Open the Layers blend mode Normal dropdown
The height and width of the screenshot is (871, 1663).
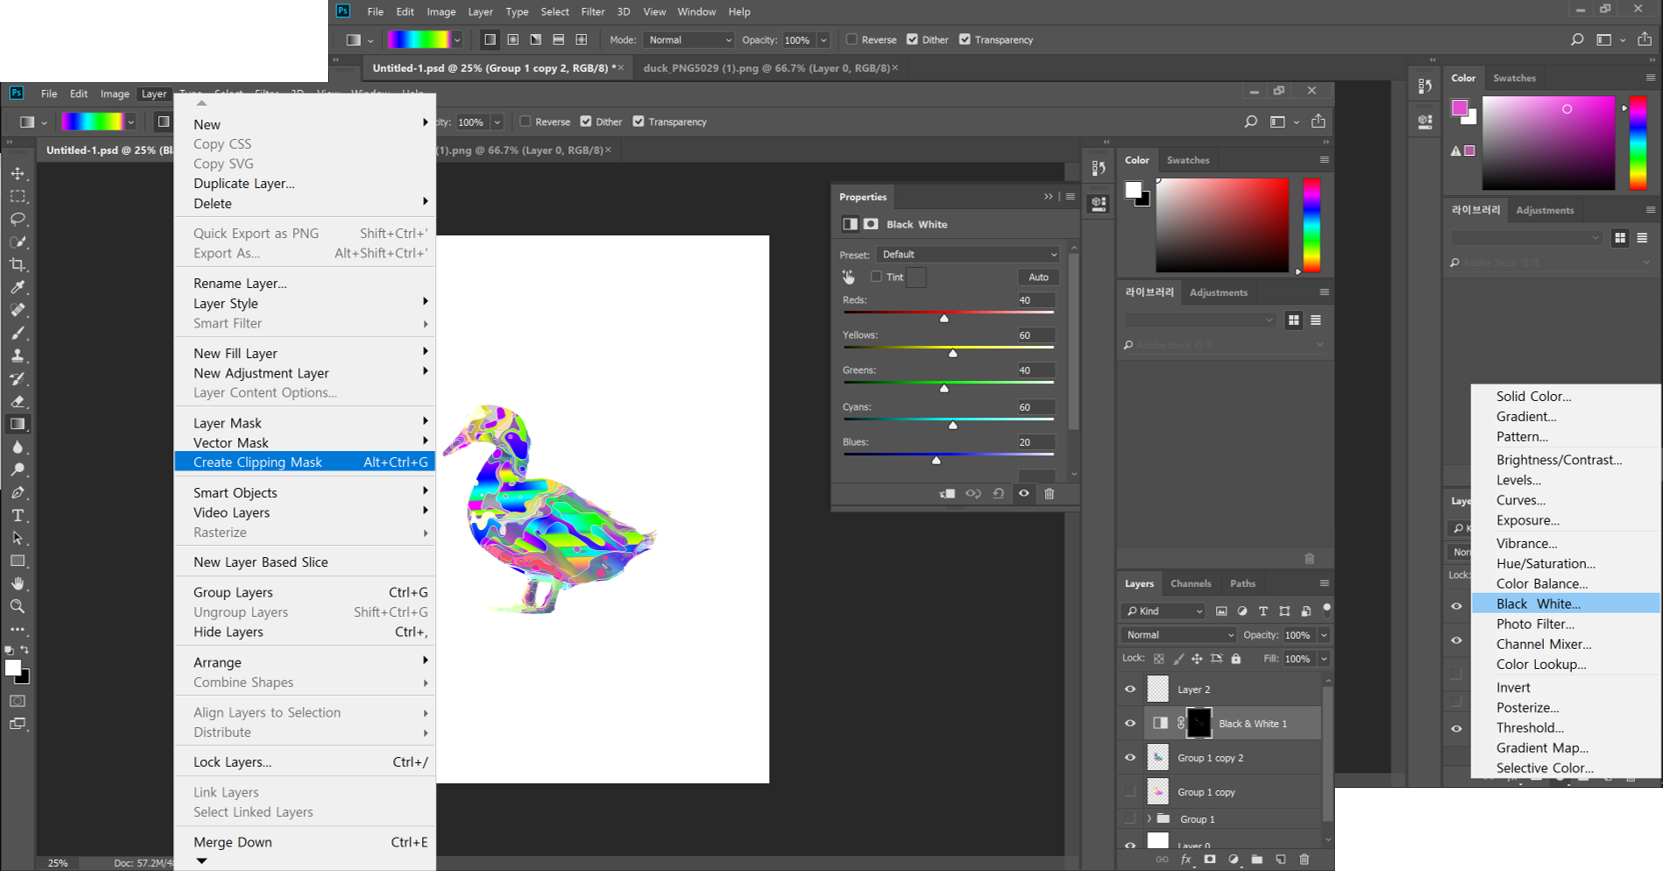coord(1180,635)
